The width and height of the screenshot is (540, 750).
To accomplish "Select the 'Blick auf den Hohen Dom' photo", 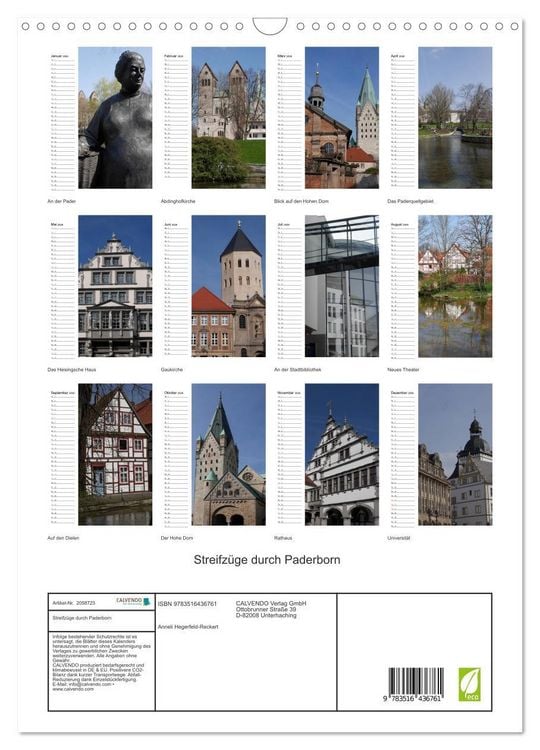I will click(x=342, y=117).
